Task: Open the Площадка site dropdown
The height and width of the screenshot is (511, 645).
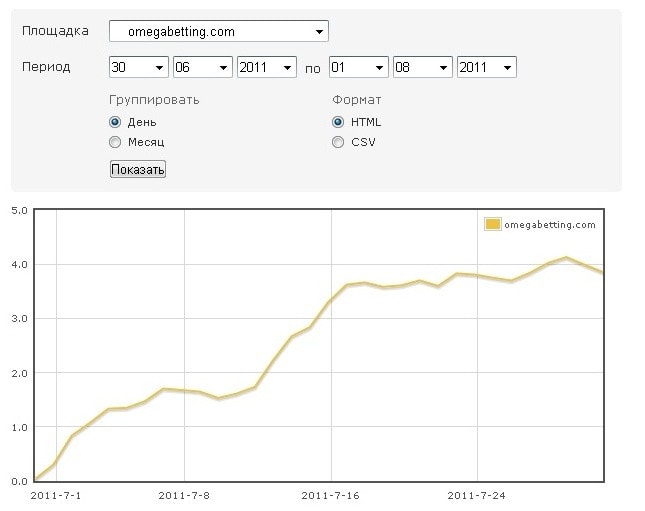Action: (218, 32)
